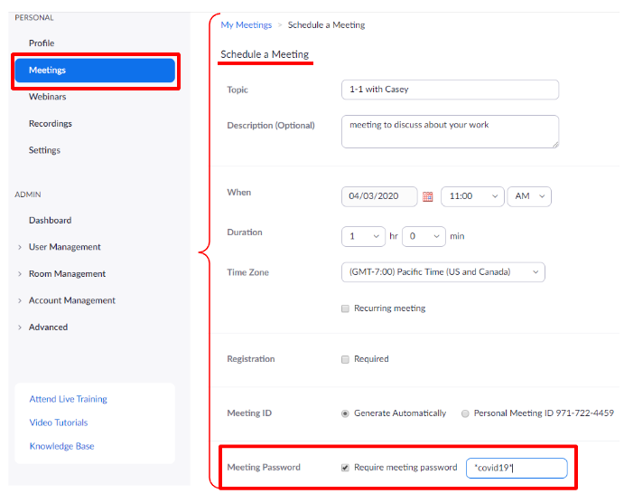Click the Attend Live Training link
Screen dimensions: 624x503
point(68,399)
